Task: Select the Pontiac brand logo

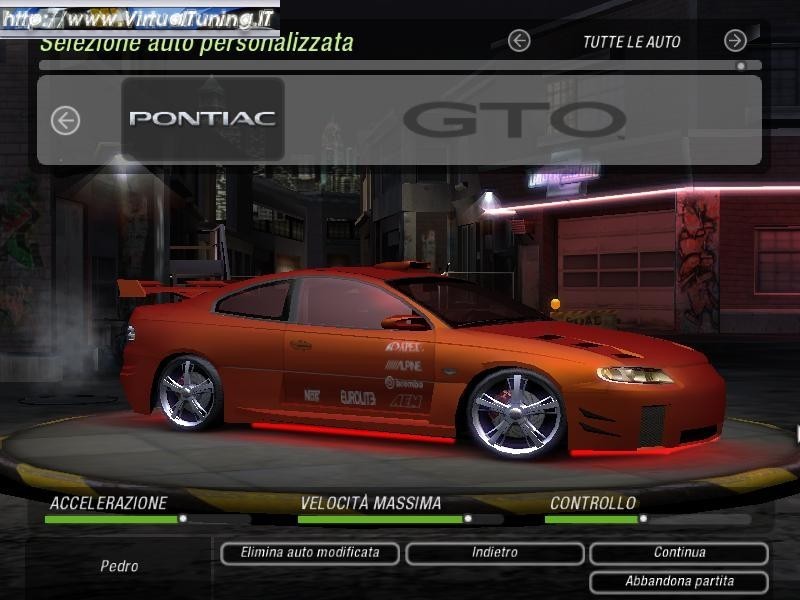Action: coord(203,119)
